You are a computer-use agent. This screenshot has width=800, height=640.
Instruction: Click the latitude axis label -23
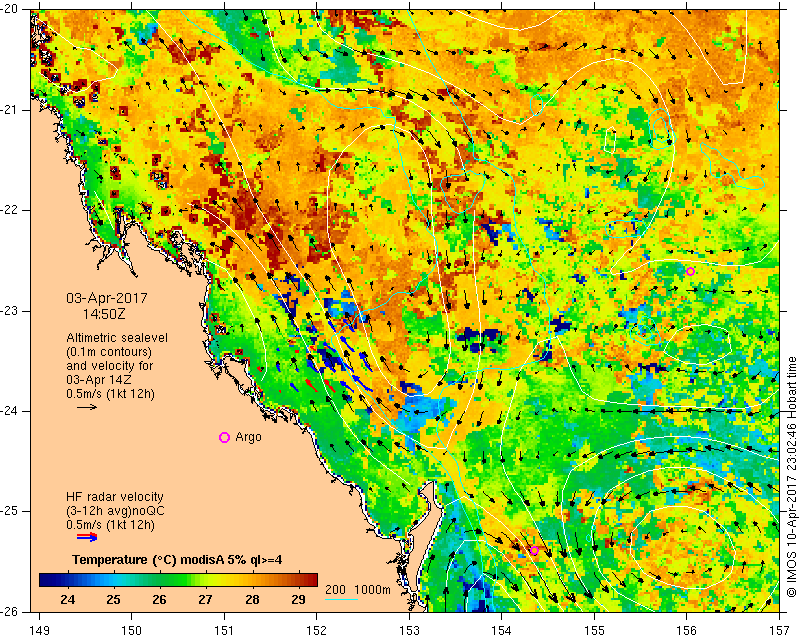click(x=11, y=311)
